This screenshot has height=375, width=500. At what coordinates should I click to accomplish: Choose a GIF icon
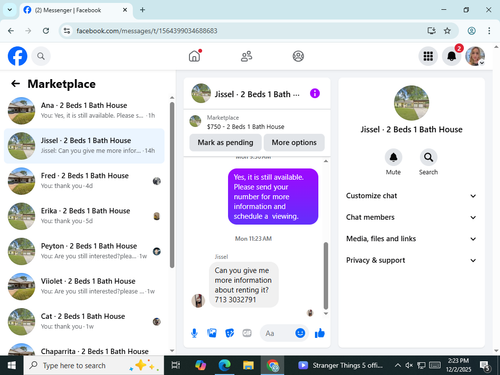247,333
